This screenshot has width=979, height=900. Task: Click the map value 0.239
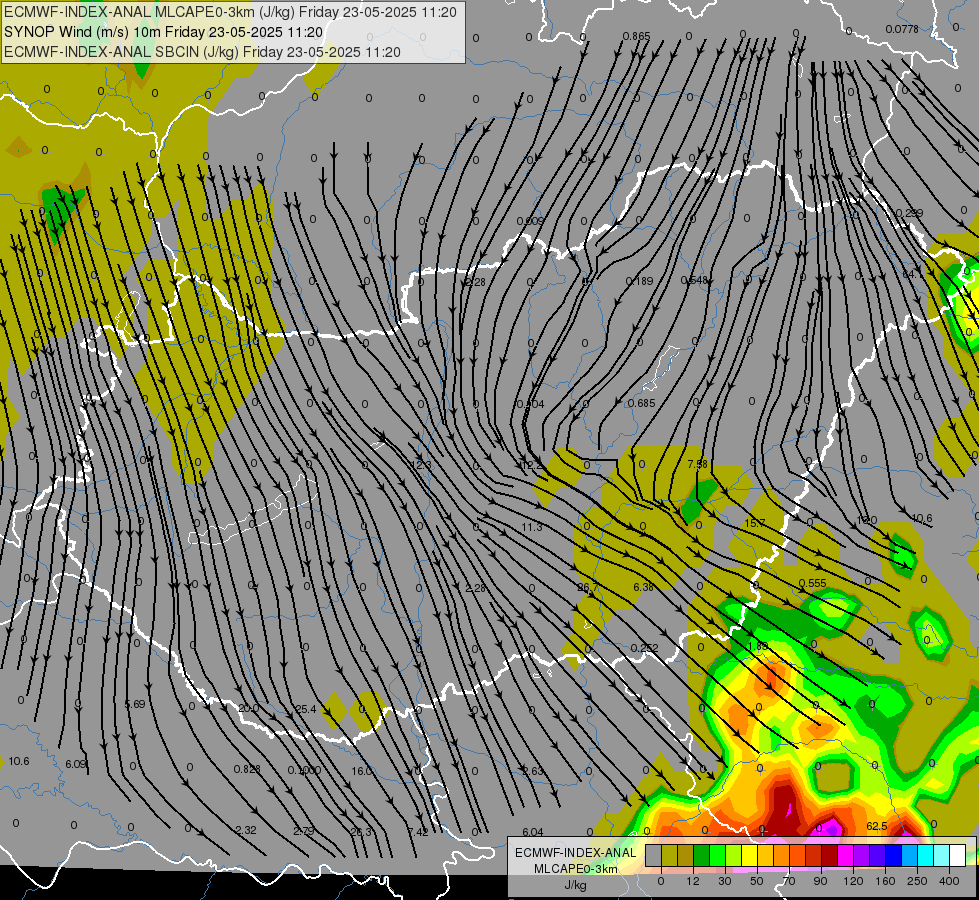point(909,214)
